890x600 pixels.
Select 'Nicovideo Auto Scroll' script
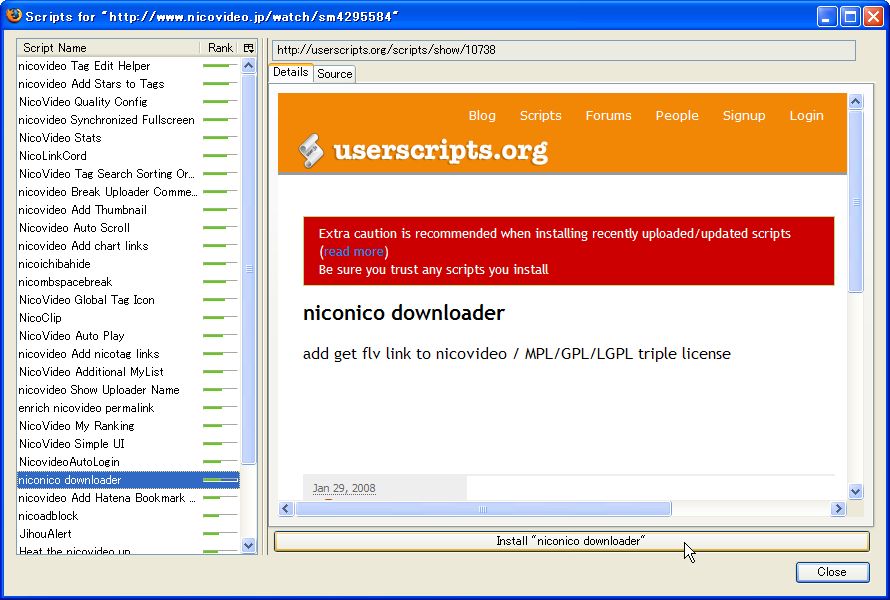click(128, 228)
